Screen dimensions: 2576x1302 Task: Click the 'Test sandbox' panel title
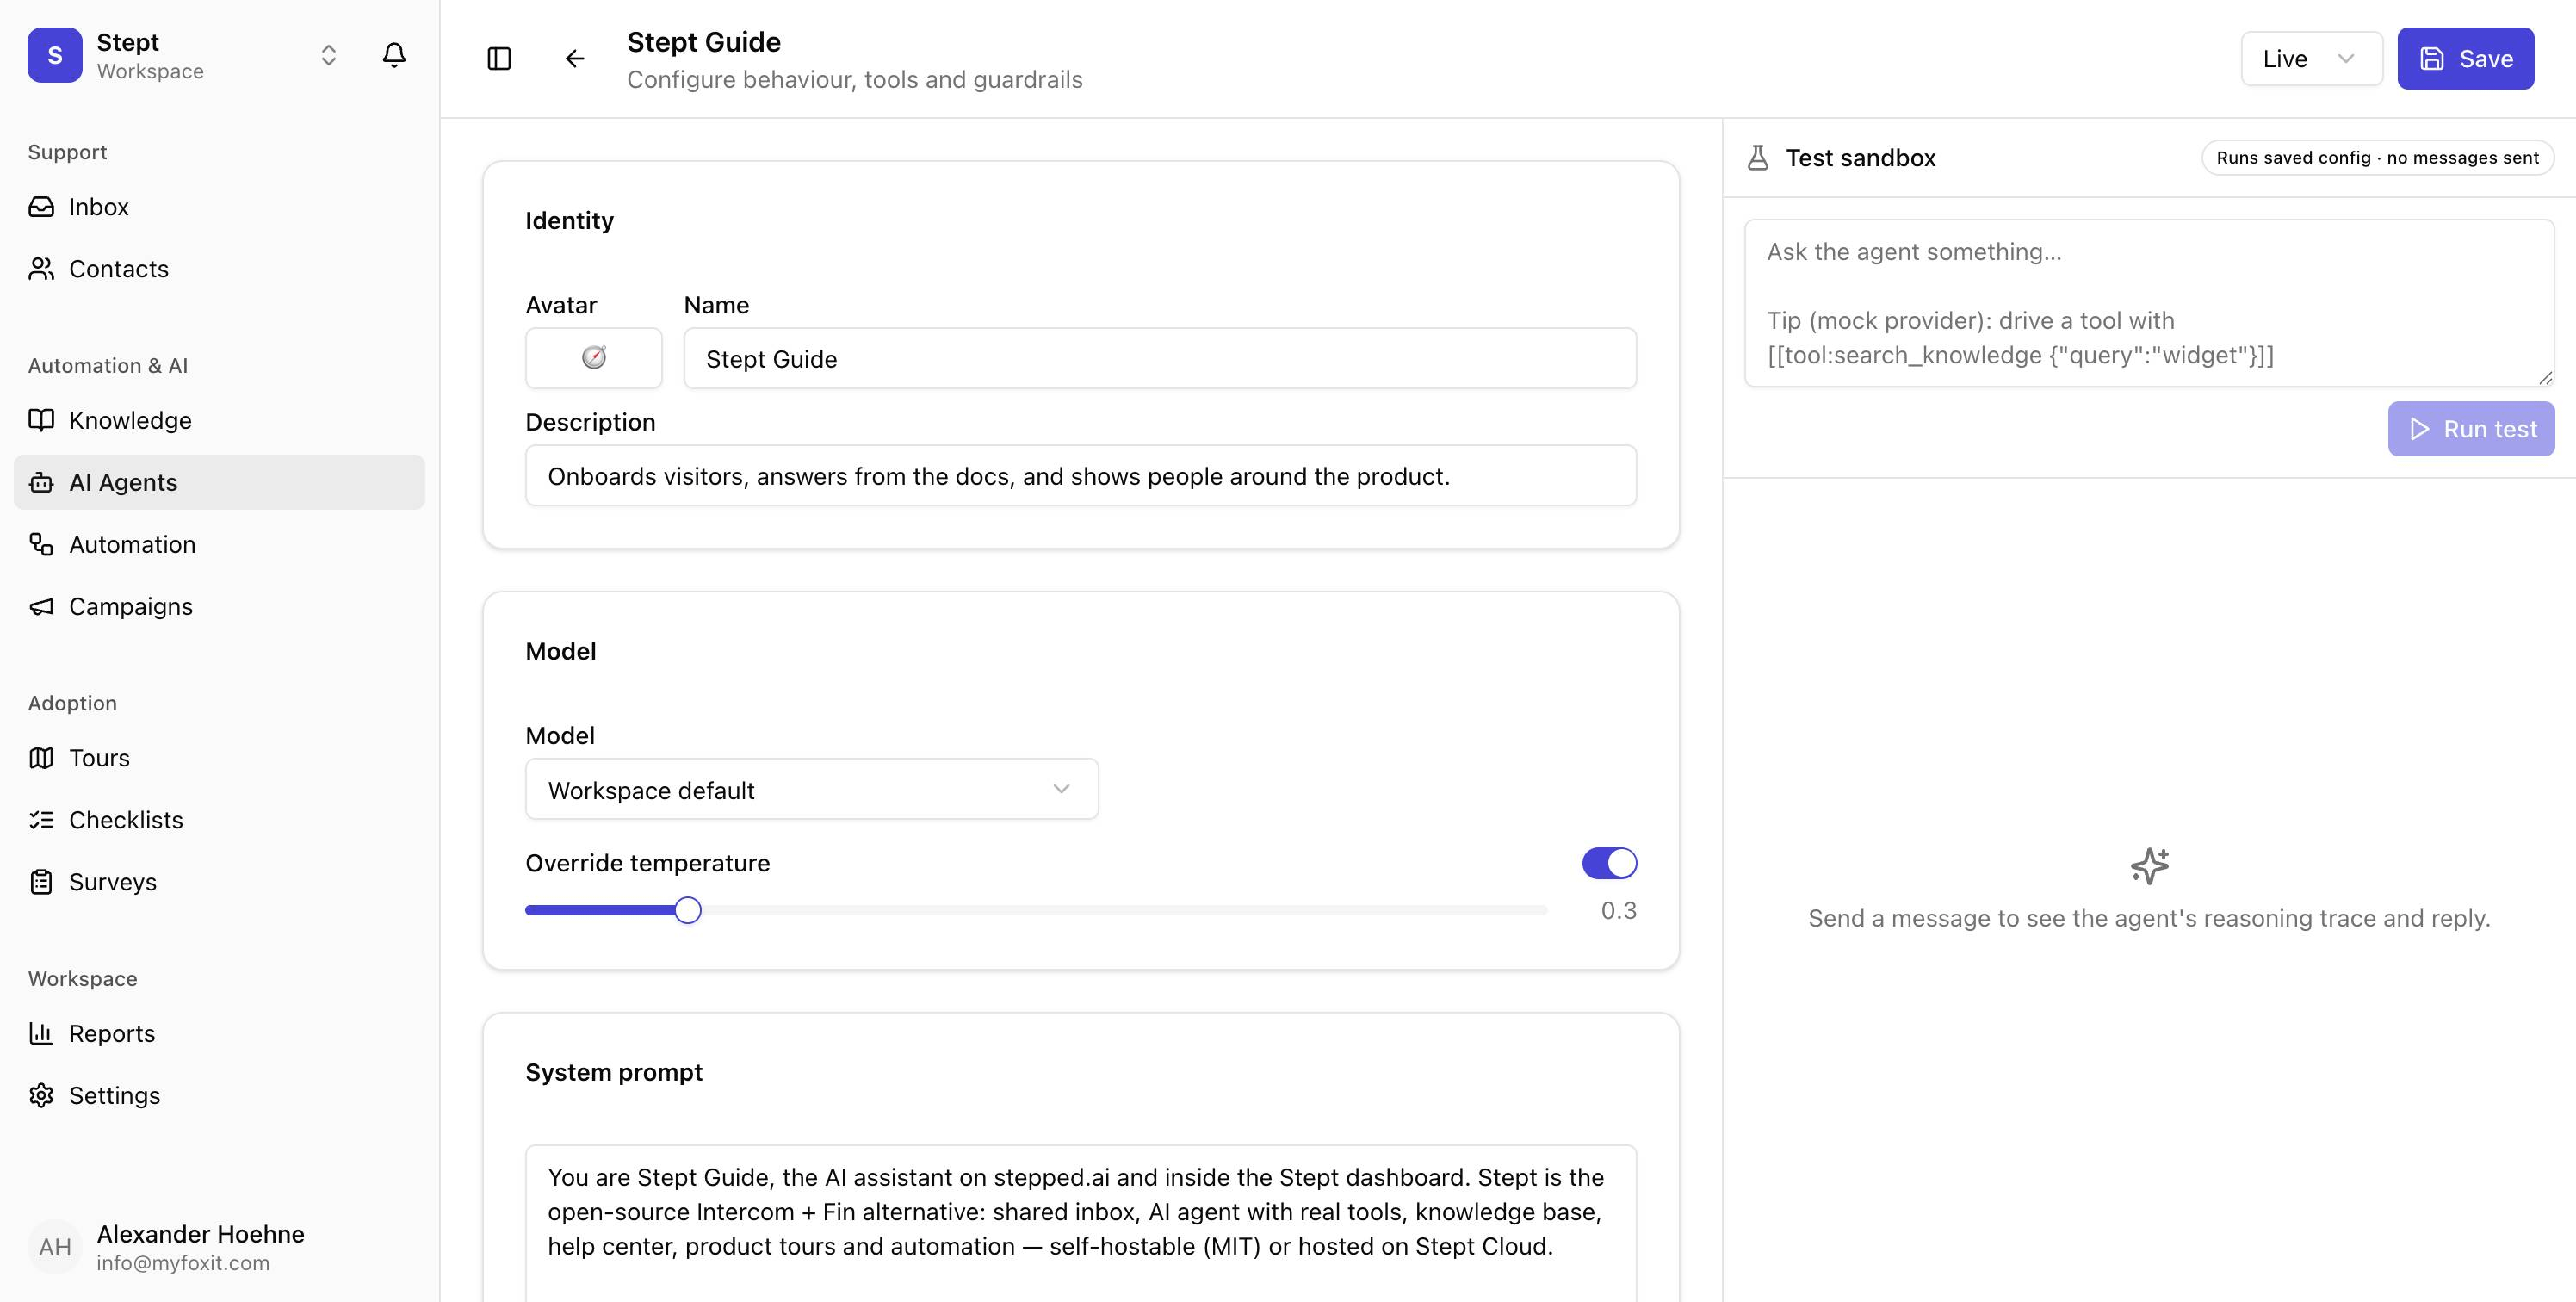1860,158
